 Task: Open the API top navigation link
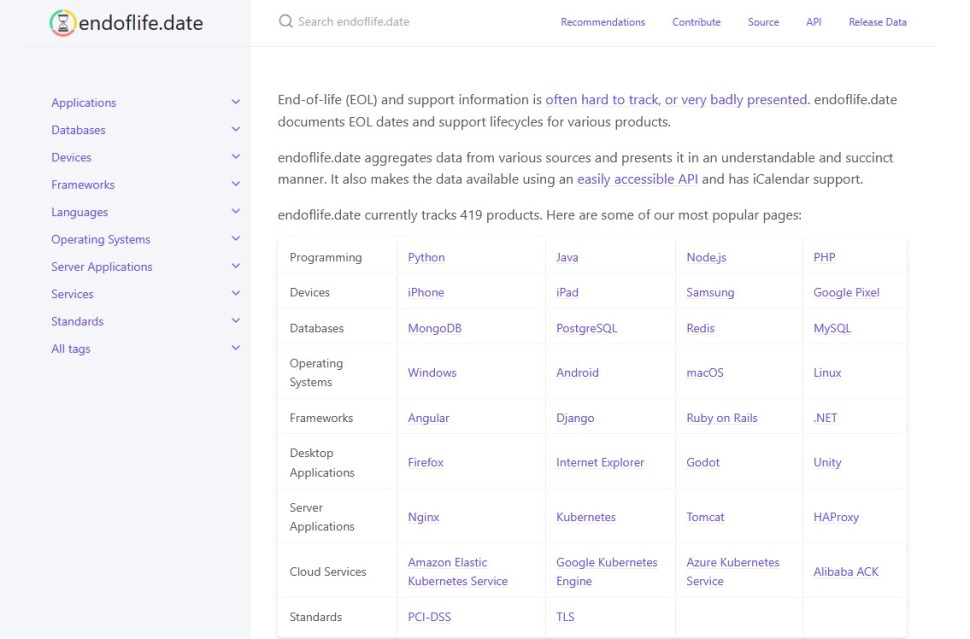pos(813,22)
